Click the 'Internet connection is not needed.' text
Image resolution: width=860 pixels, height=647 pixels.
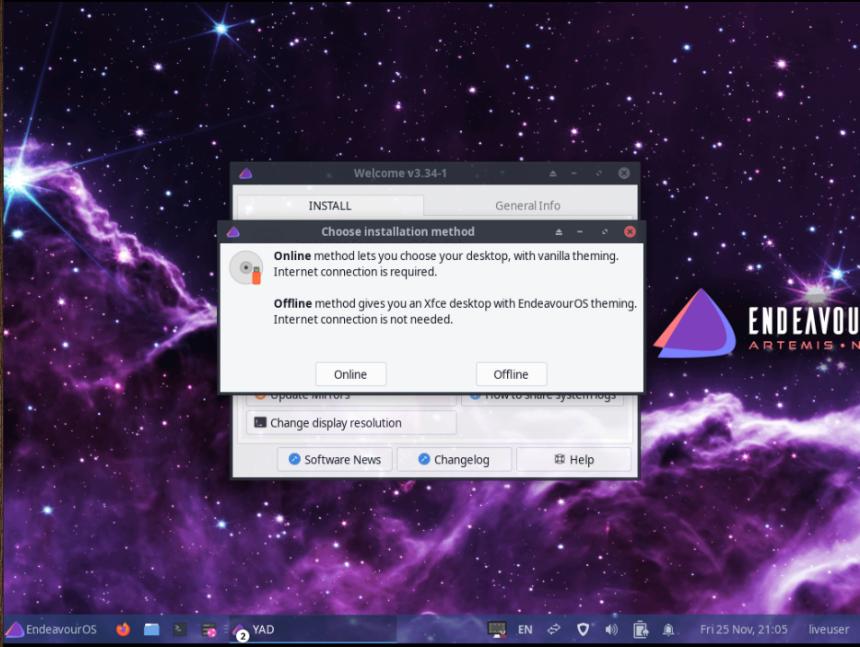pyautogui.click(x=363, y=319)
